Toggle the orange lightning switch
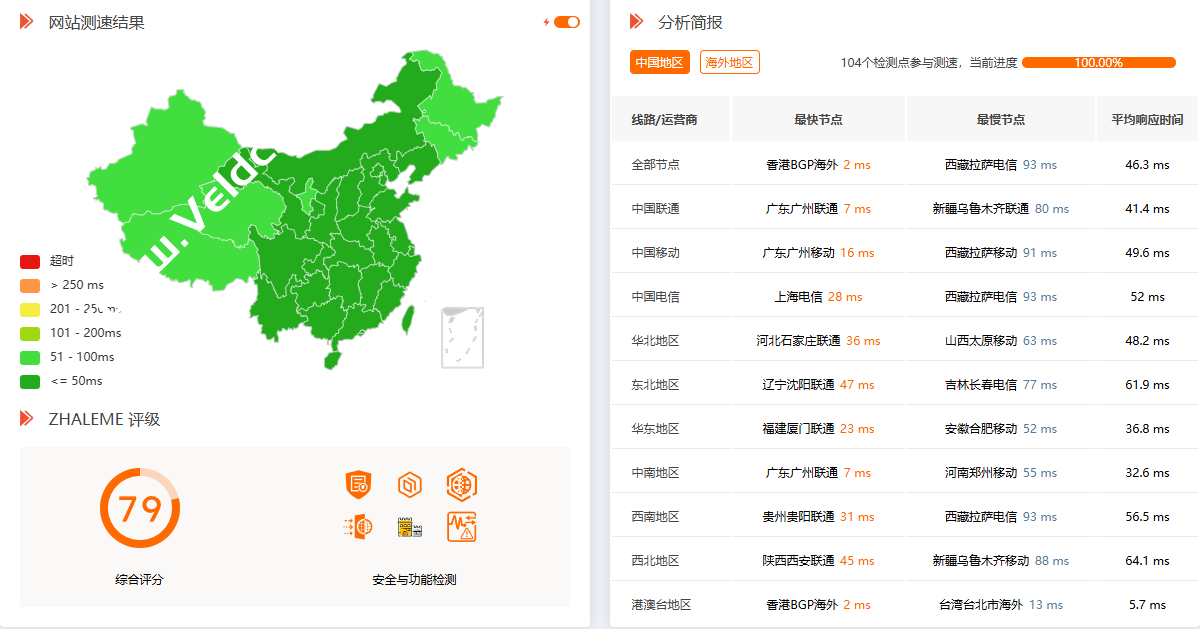The image size is (1200, 629). pyautogui.click(x=566, y=22)
